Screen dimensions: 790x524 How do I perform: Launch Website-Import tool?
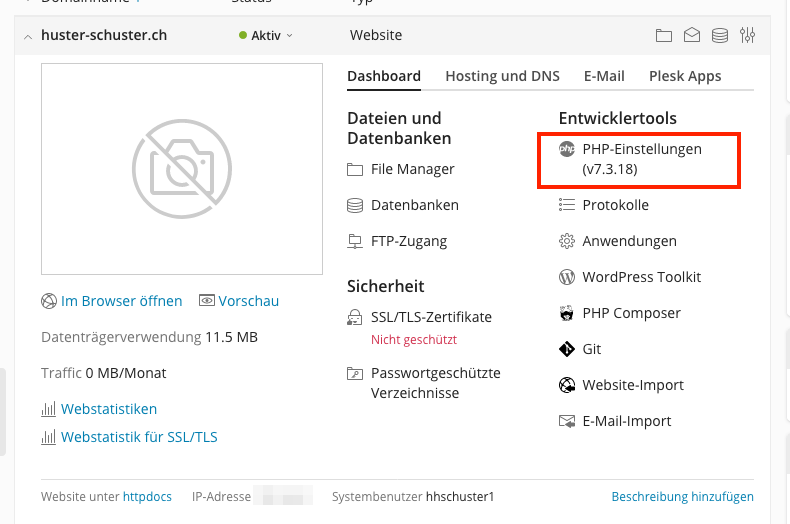pos(633,385)
